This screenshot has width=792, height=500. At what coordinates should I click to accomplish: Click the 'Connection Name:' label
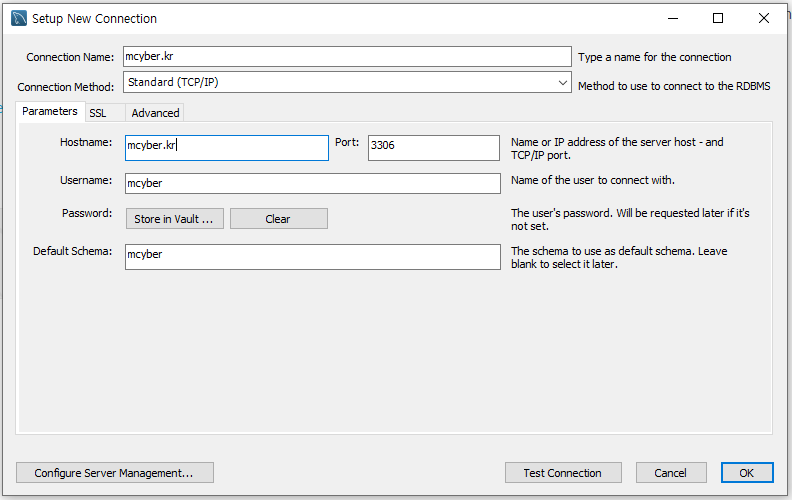point(70,57)
